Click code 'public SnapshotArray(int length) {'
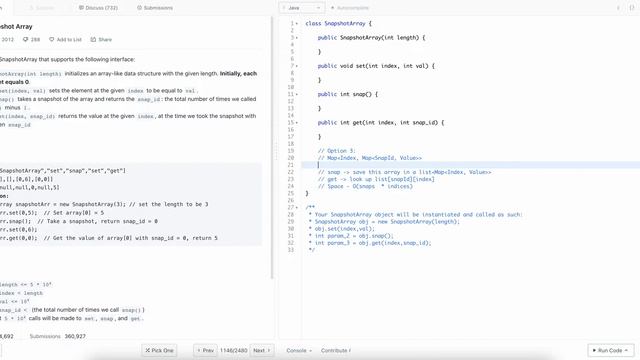The image size is (640, 360). (371, 38)
